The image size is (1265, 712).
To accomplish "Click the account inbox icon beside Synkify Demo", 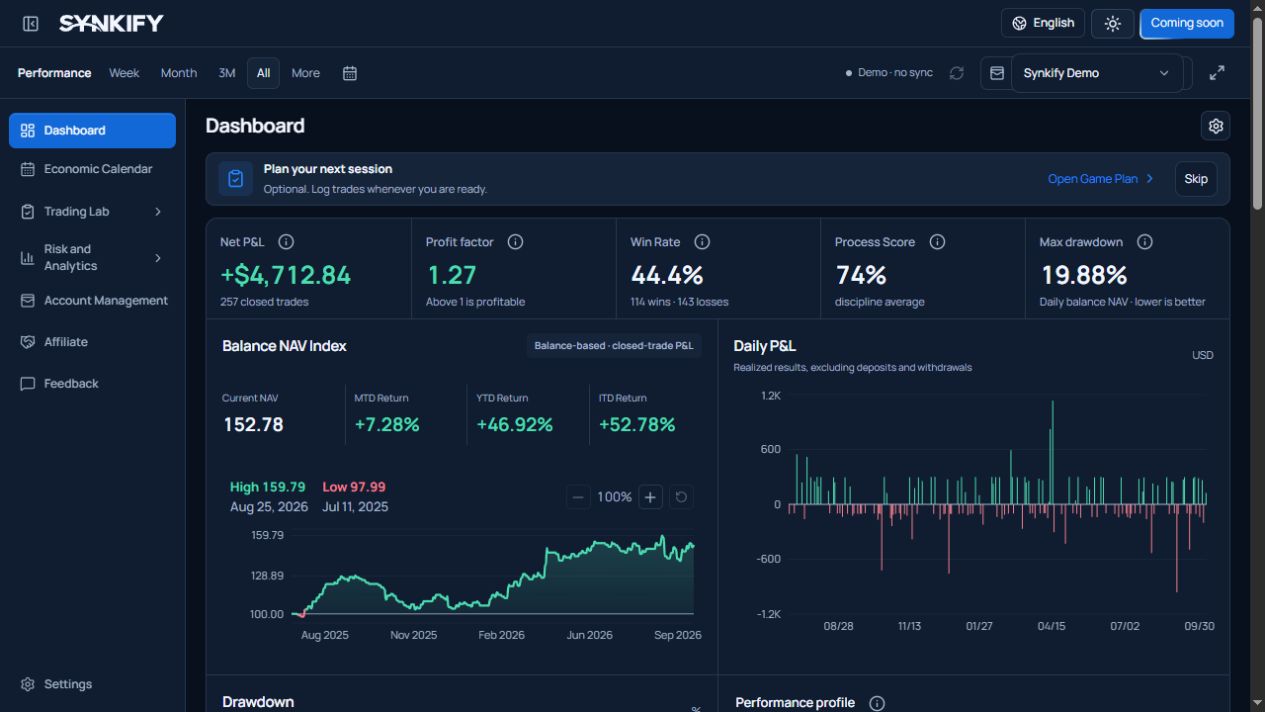I will pos(997,73).
